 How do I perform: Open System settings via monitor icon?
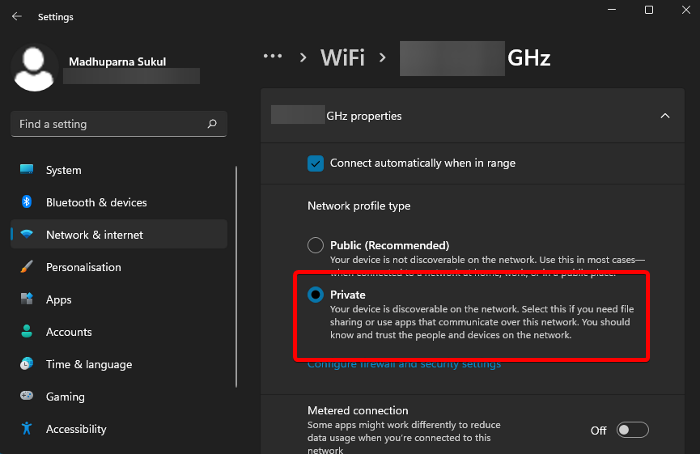tap(26, 170)
